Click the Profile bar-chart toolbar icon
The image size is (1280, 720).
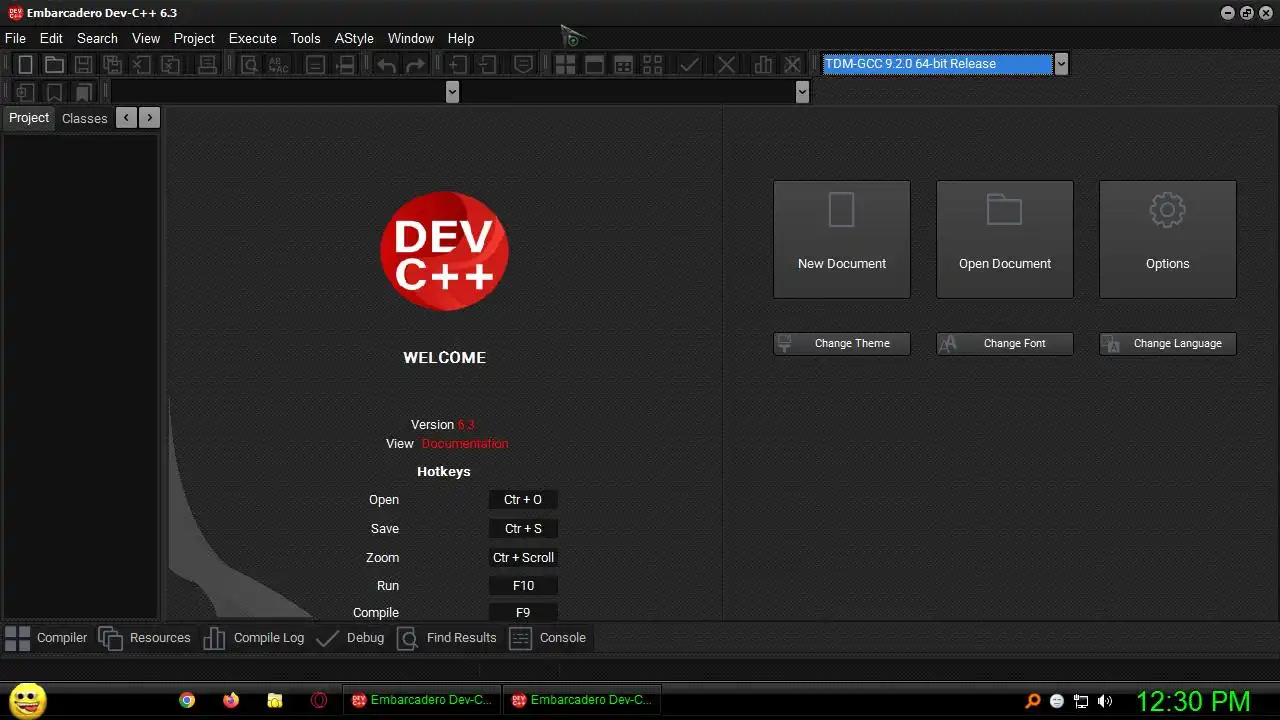tap(763, 64)
